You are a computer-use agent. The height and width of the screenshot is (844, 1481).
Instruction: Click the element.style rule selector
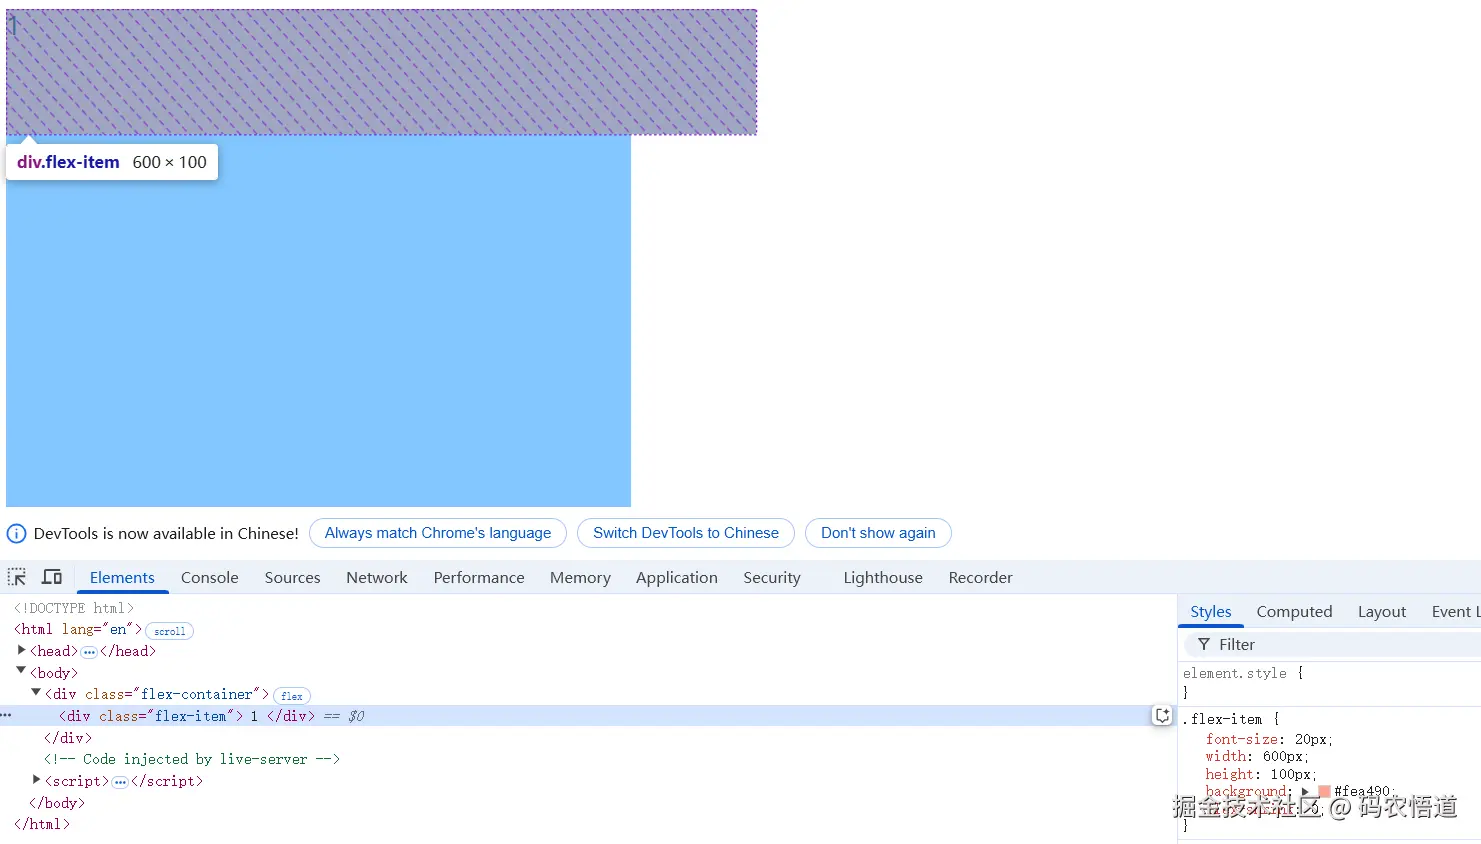pyautogui.click(x=1235, y=673)
